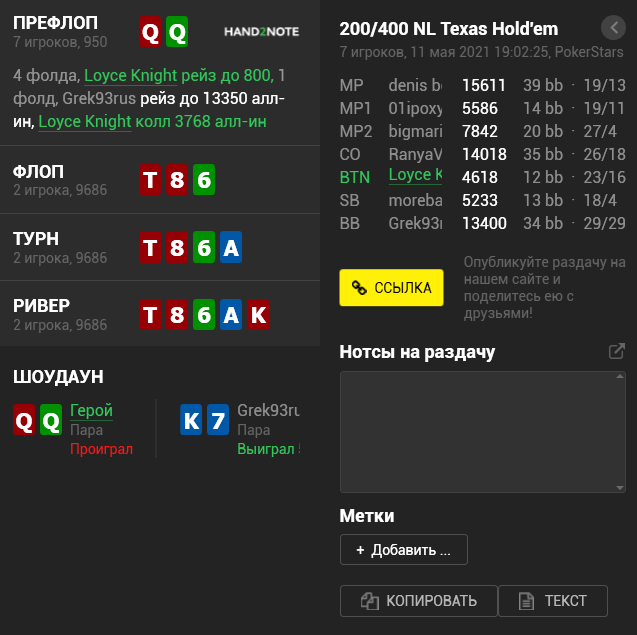Screen dimensions: 637x635
Task: Click the red Q card in preflop
Action: [x=150, y=32]
